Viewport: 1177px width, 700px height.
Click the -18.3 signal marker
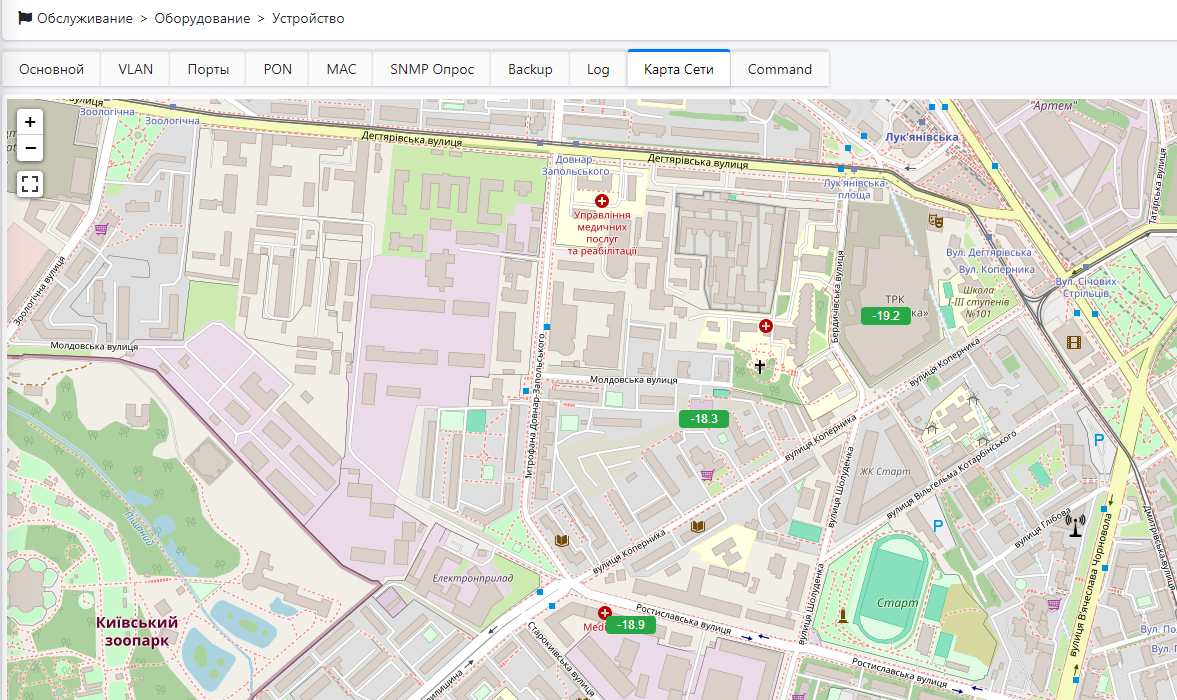704,419
